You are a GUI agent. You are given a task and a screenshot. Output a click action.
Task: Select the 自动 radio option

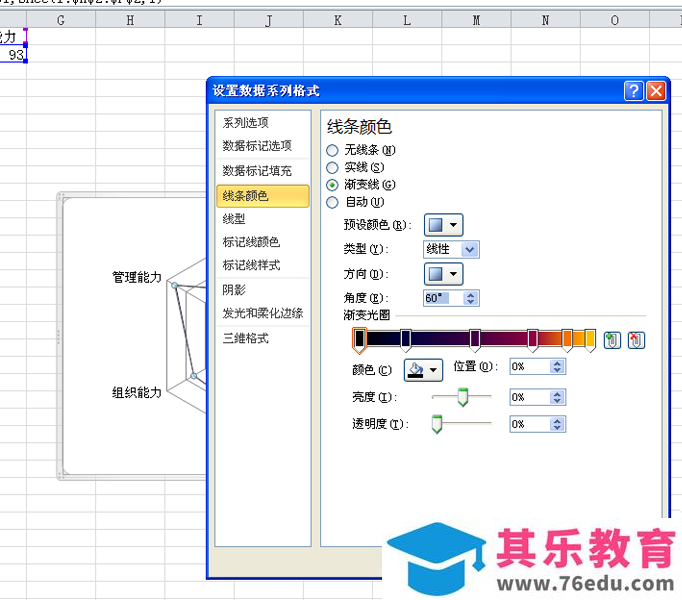tap(332, 202)
